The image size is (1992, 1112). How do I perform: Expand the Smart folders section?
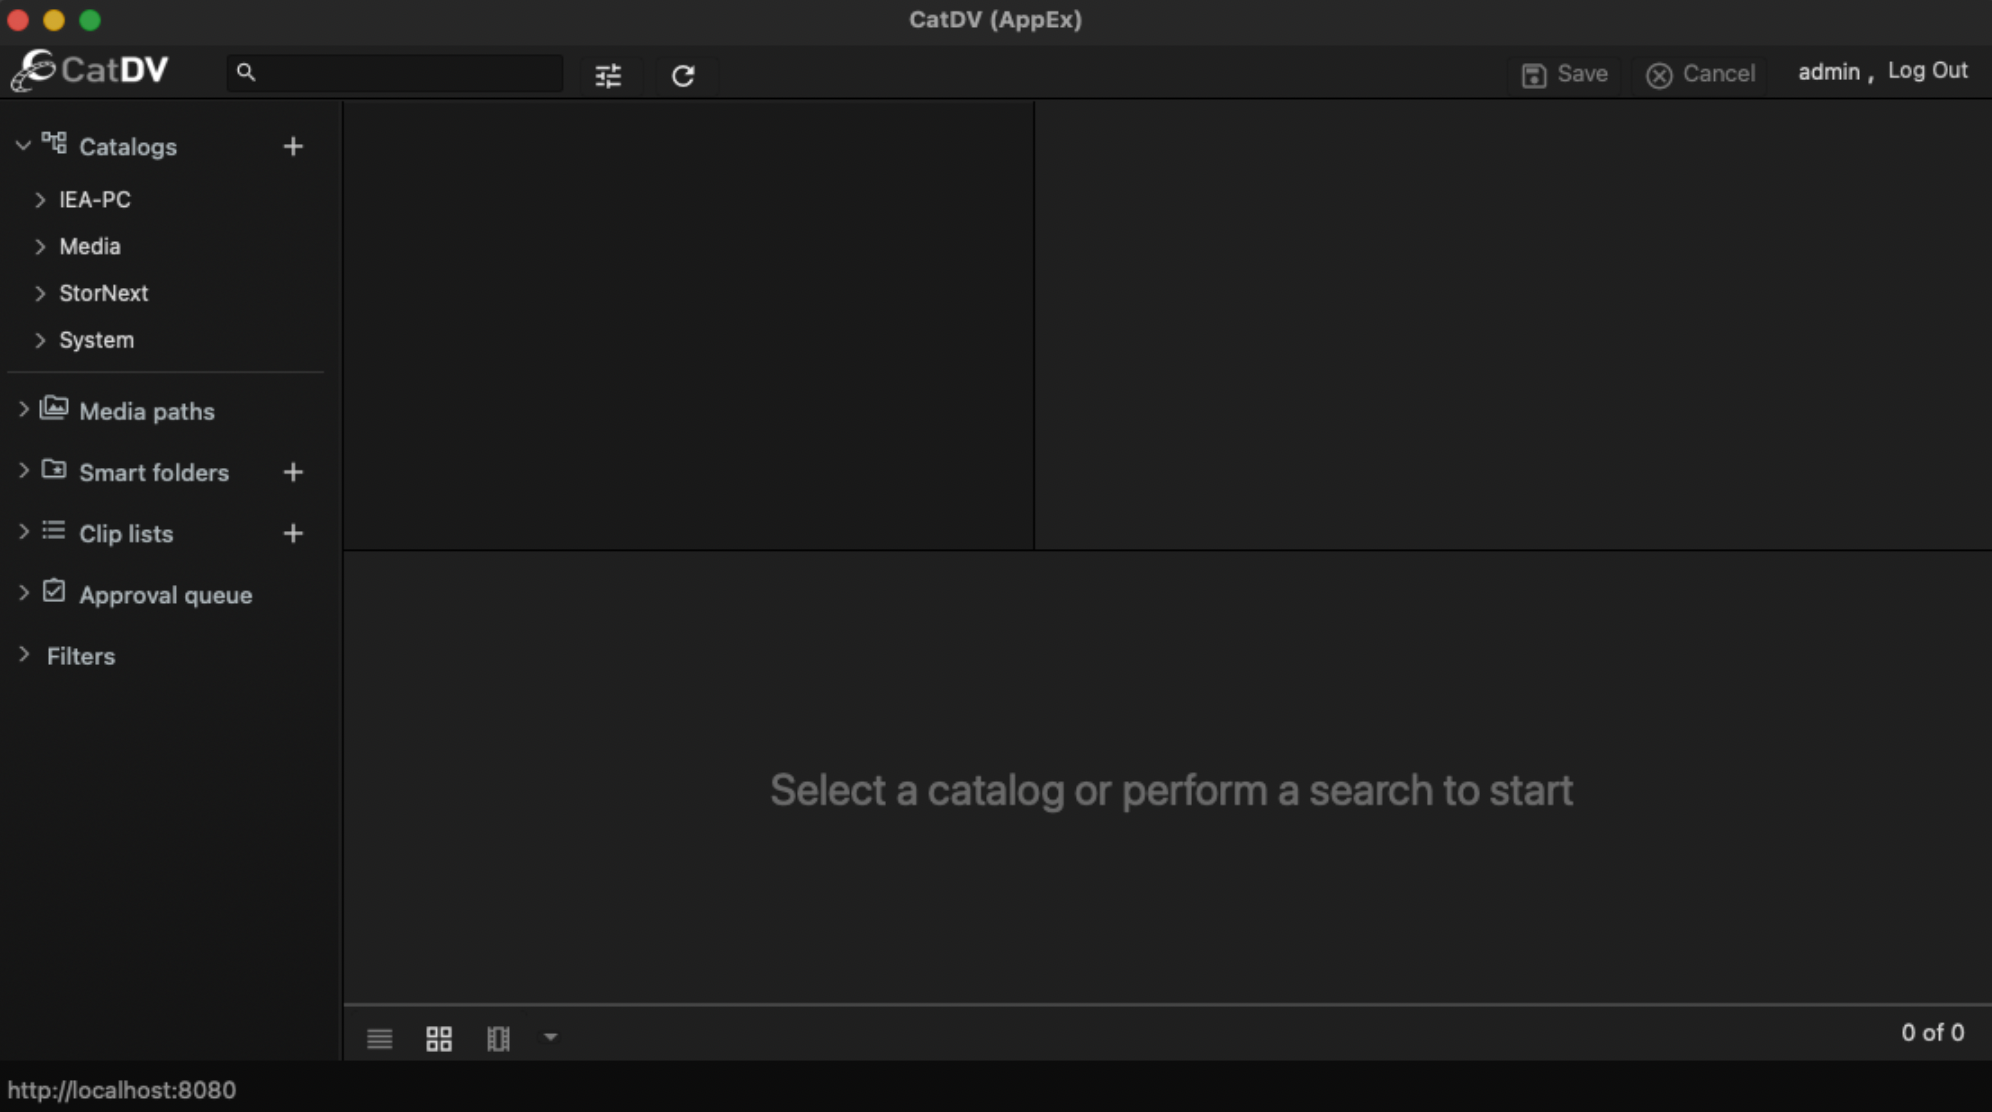coord(23,471)
